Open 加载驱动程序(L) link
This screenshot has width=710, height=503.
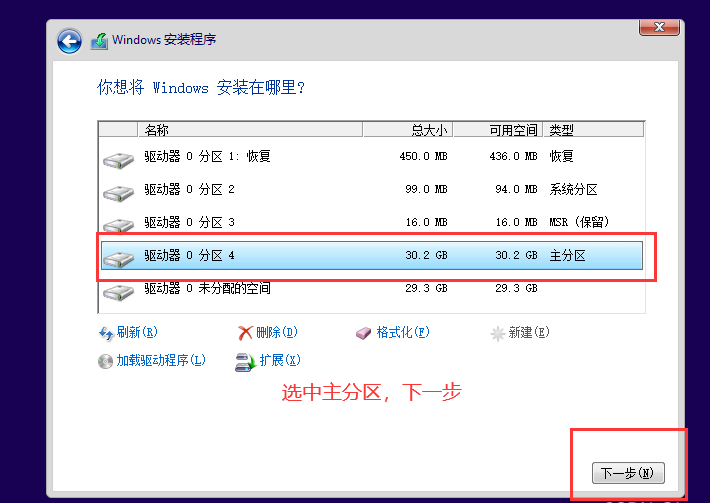[x=161, y=360]
